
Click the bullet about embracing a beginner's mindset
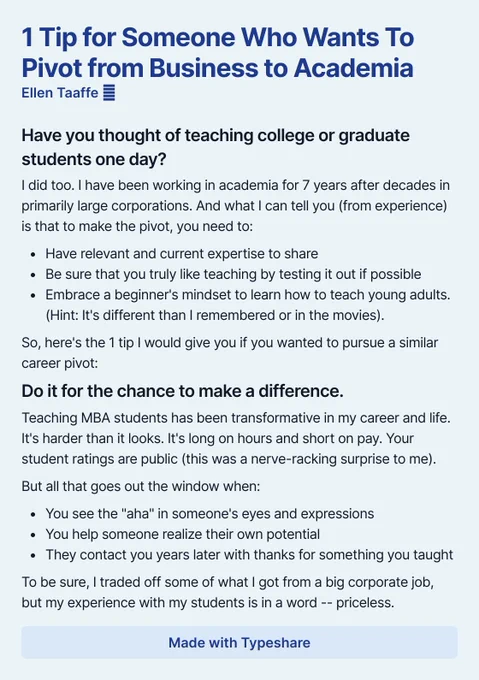tap(248, 305)
